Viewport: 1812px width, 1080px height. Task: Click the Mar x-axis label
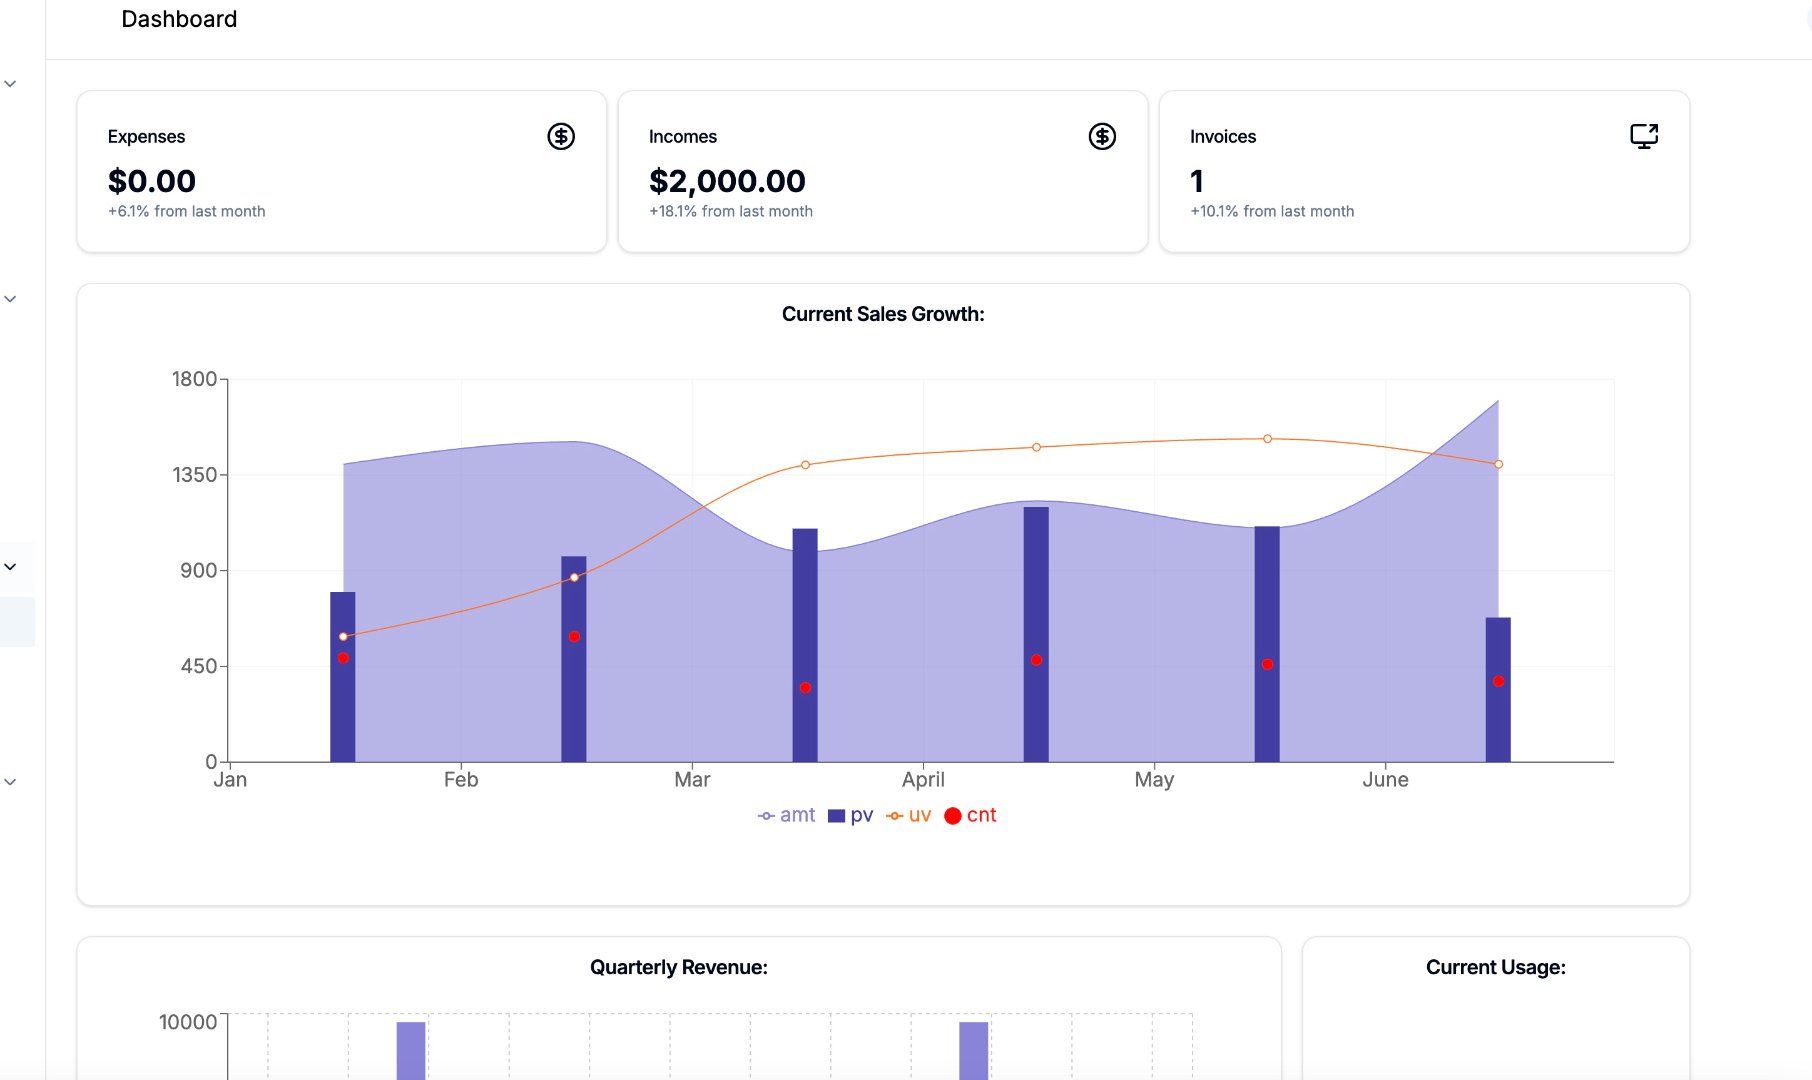(x=692, y=780)
